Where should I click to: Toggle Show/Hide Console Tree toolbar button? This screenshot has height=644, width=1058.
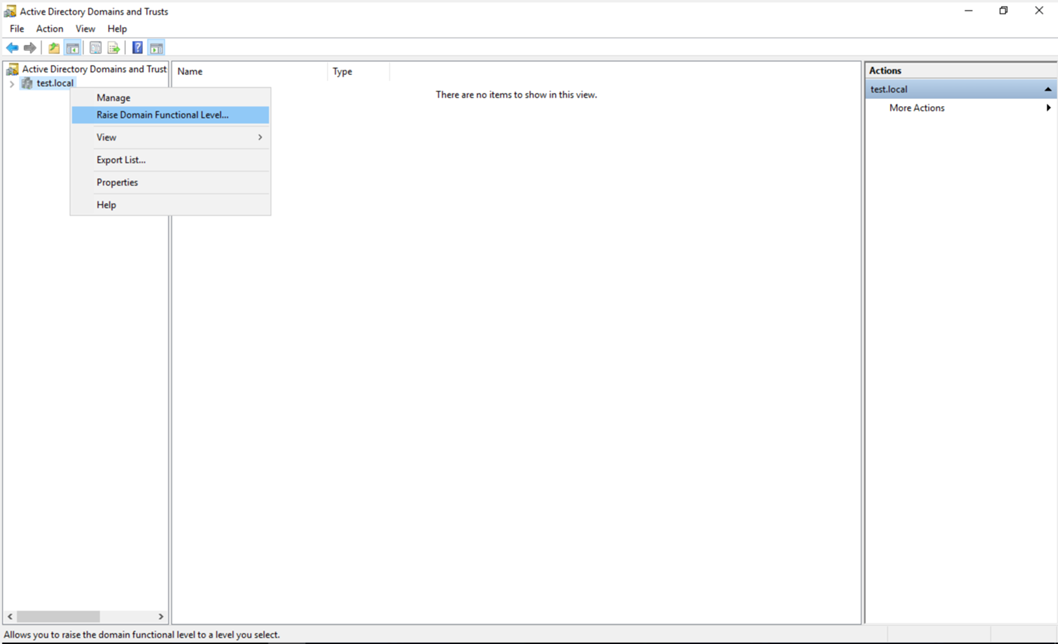(73, 48)
